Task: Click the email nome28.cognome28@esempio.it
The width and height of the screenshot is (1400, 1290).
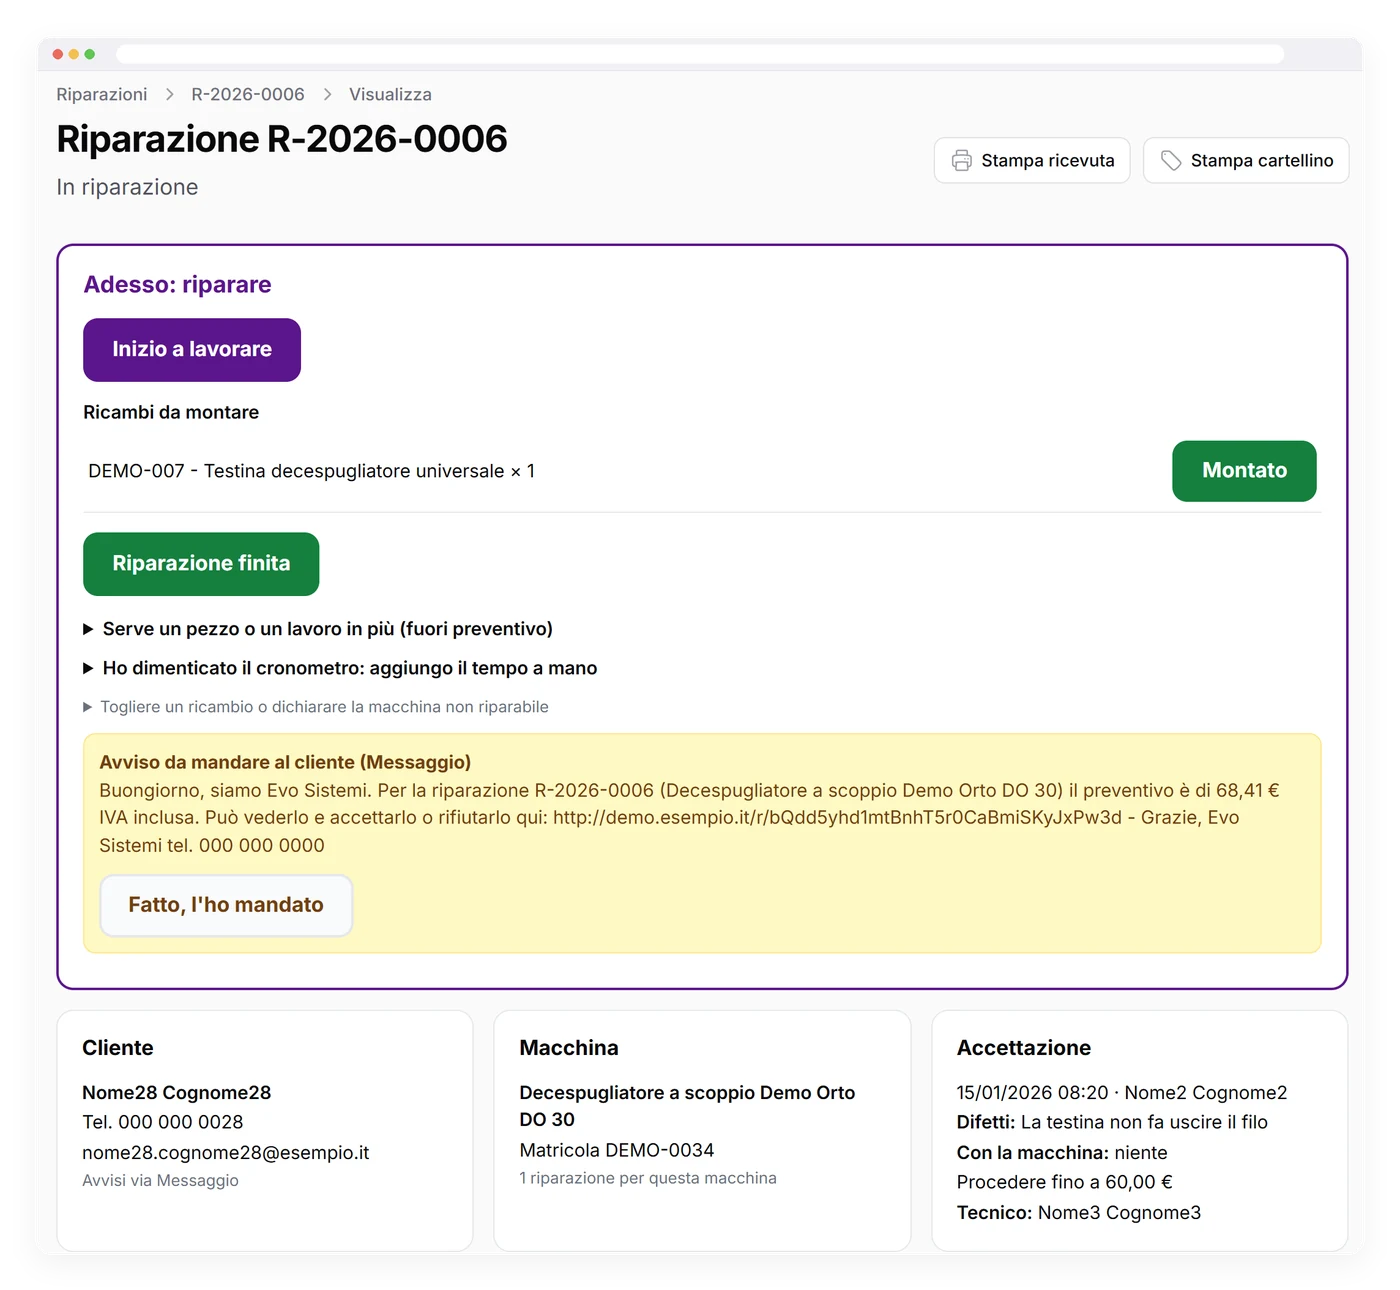Action: pyautogui.click(x=226, y=1153)
